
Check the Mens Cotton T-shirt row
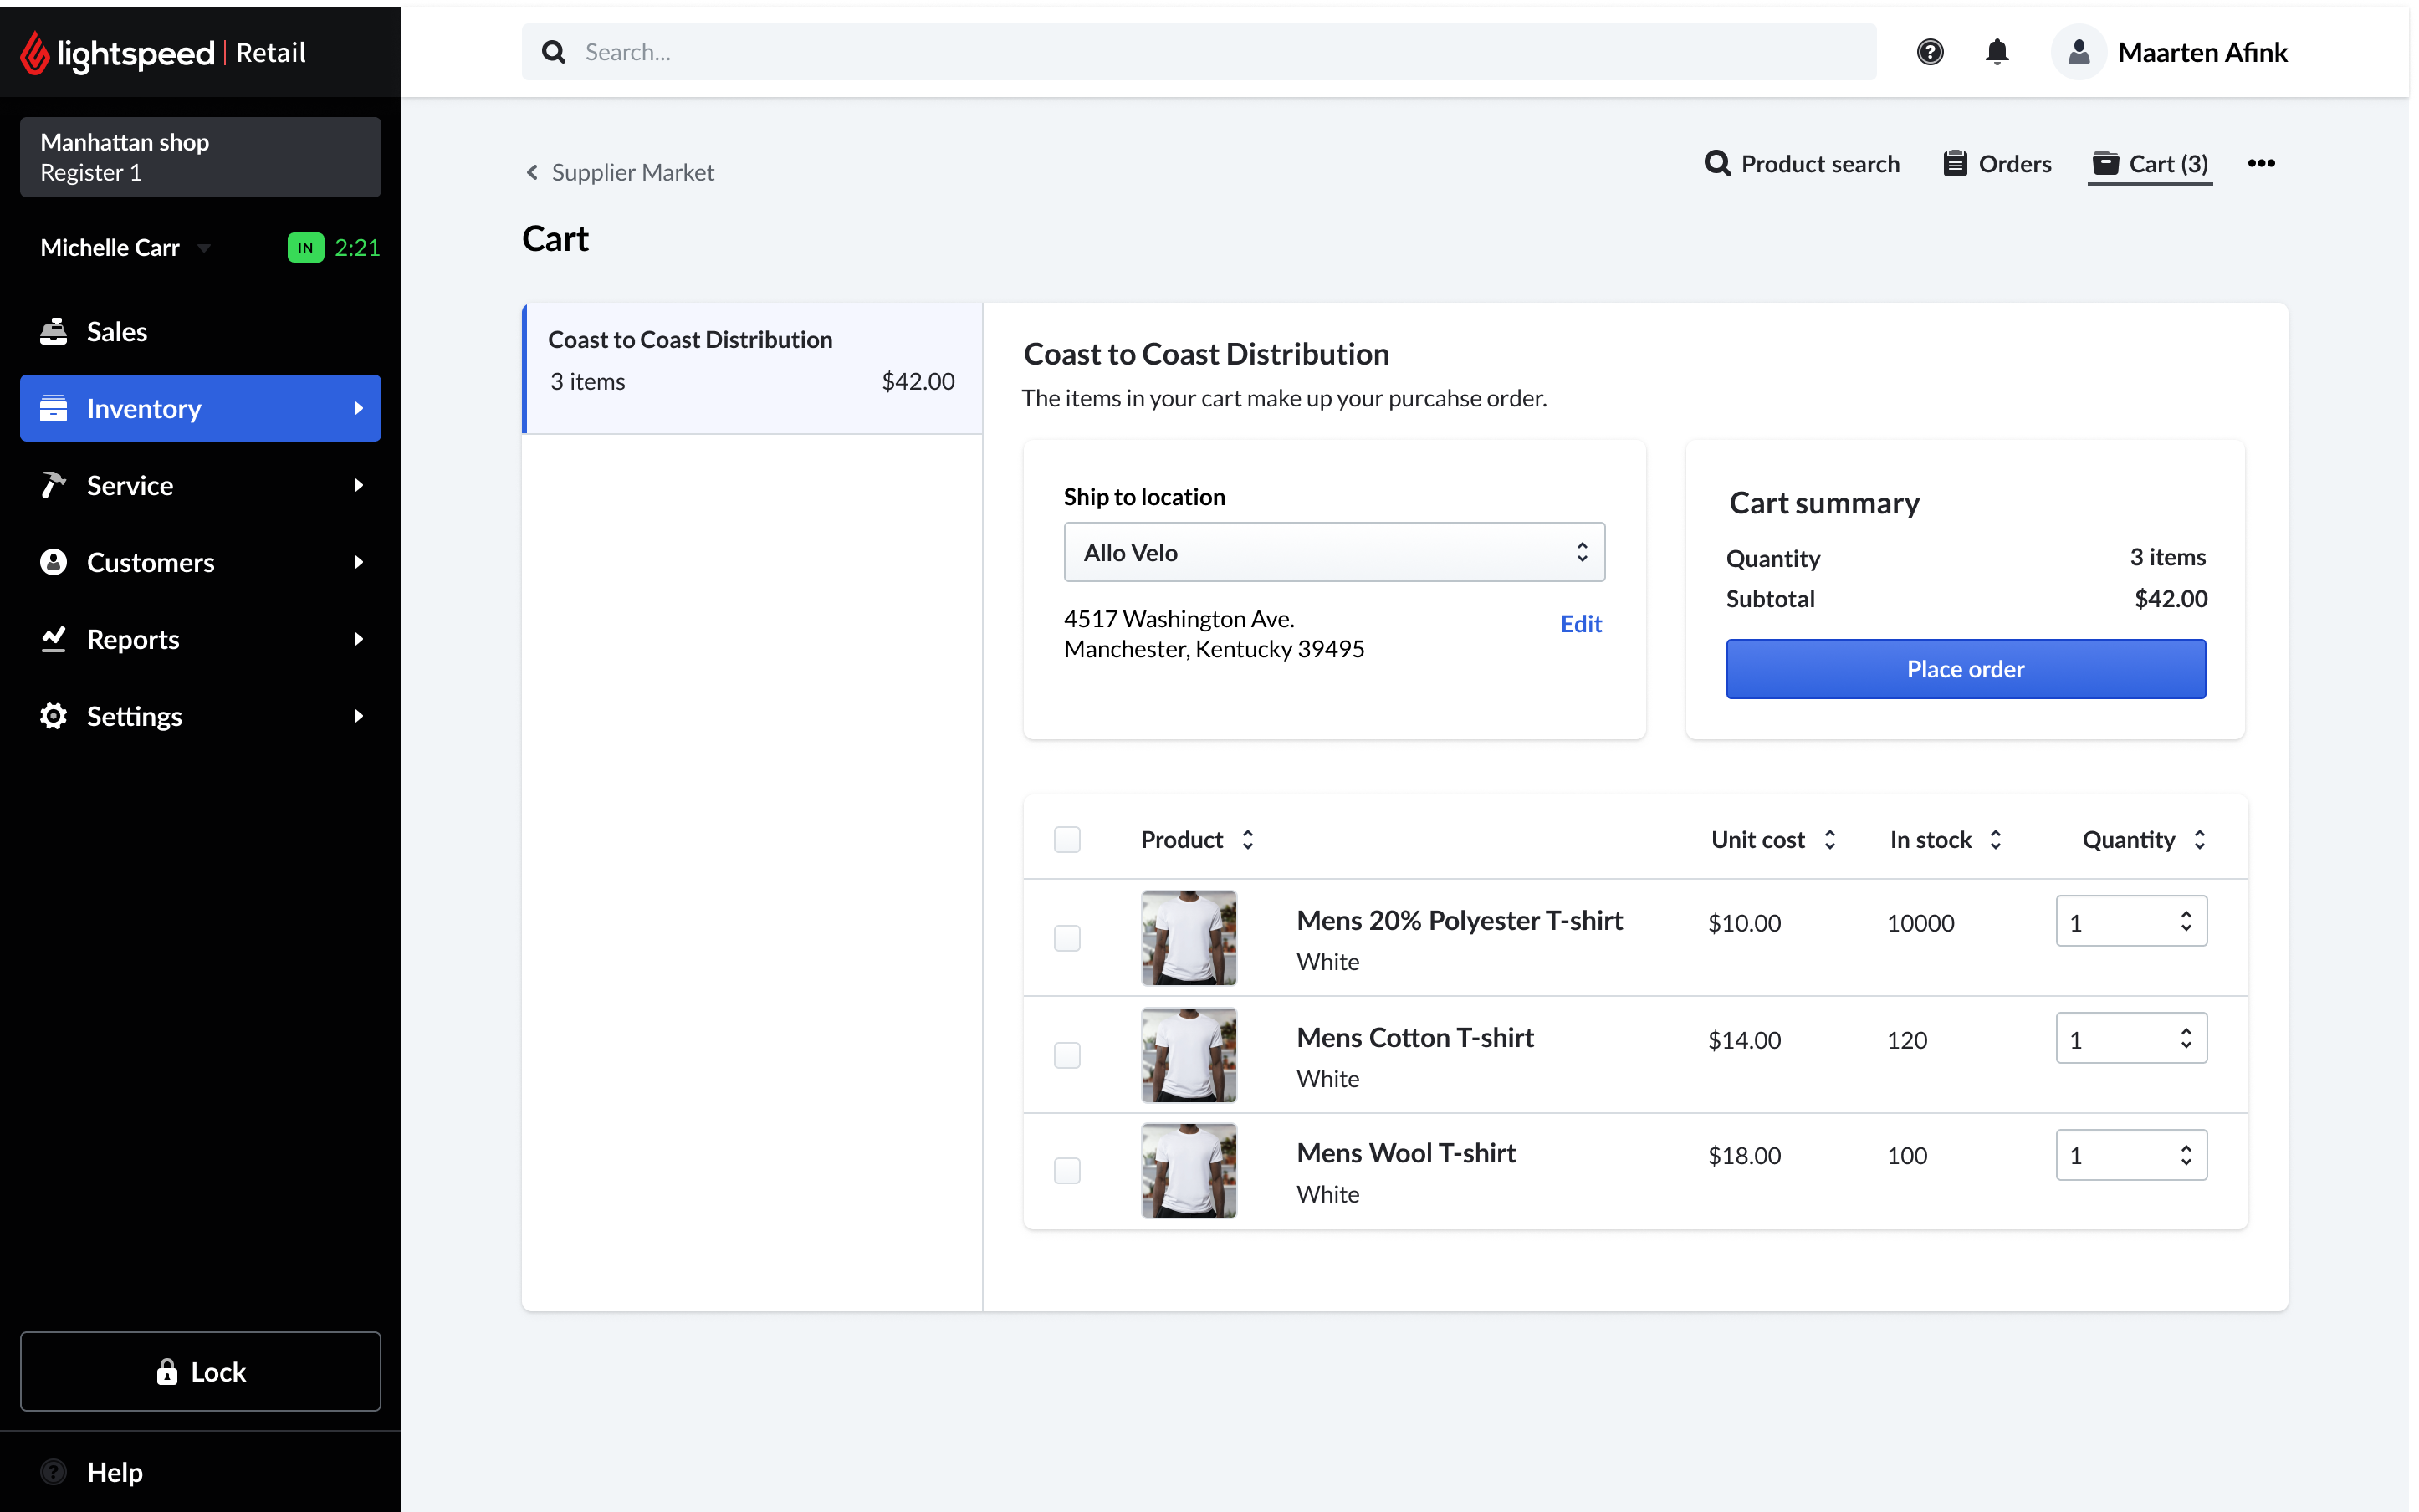click(x=1067, y=1055)
